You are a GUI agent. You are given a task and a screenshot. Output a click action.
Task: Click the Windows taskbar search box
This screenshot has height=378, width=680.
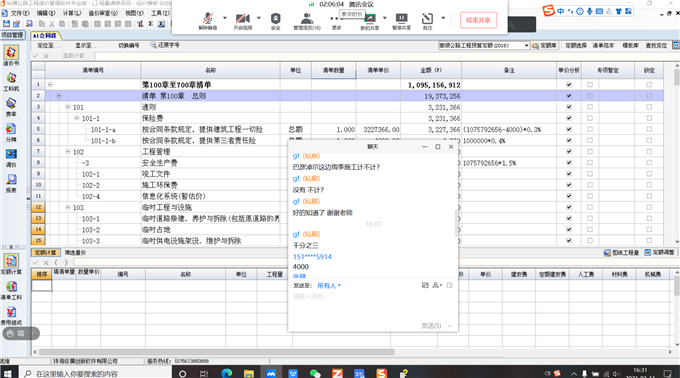95,373
